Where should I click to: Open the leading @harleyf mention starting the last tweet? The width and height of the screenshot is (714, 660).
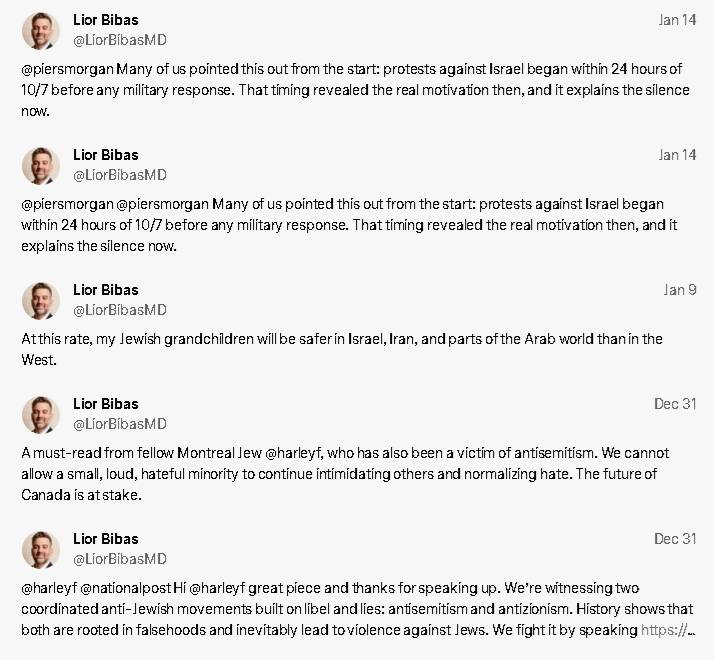click(49, 588)
